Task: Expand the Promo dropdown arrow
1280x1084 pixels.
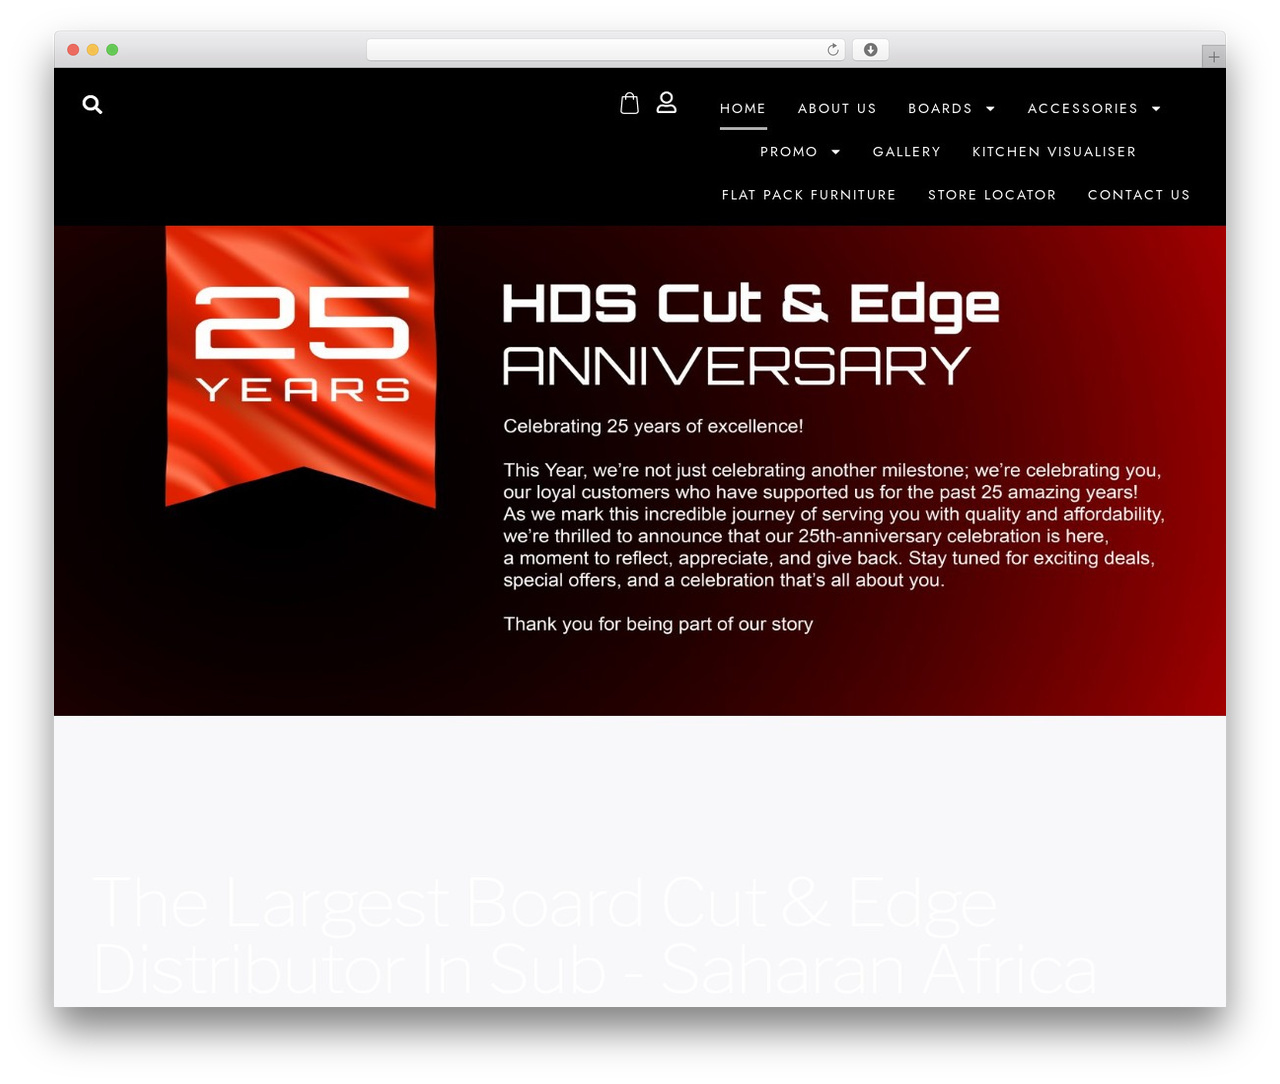Action: [836, 152]
